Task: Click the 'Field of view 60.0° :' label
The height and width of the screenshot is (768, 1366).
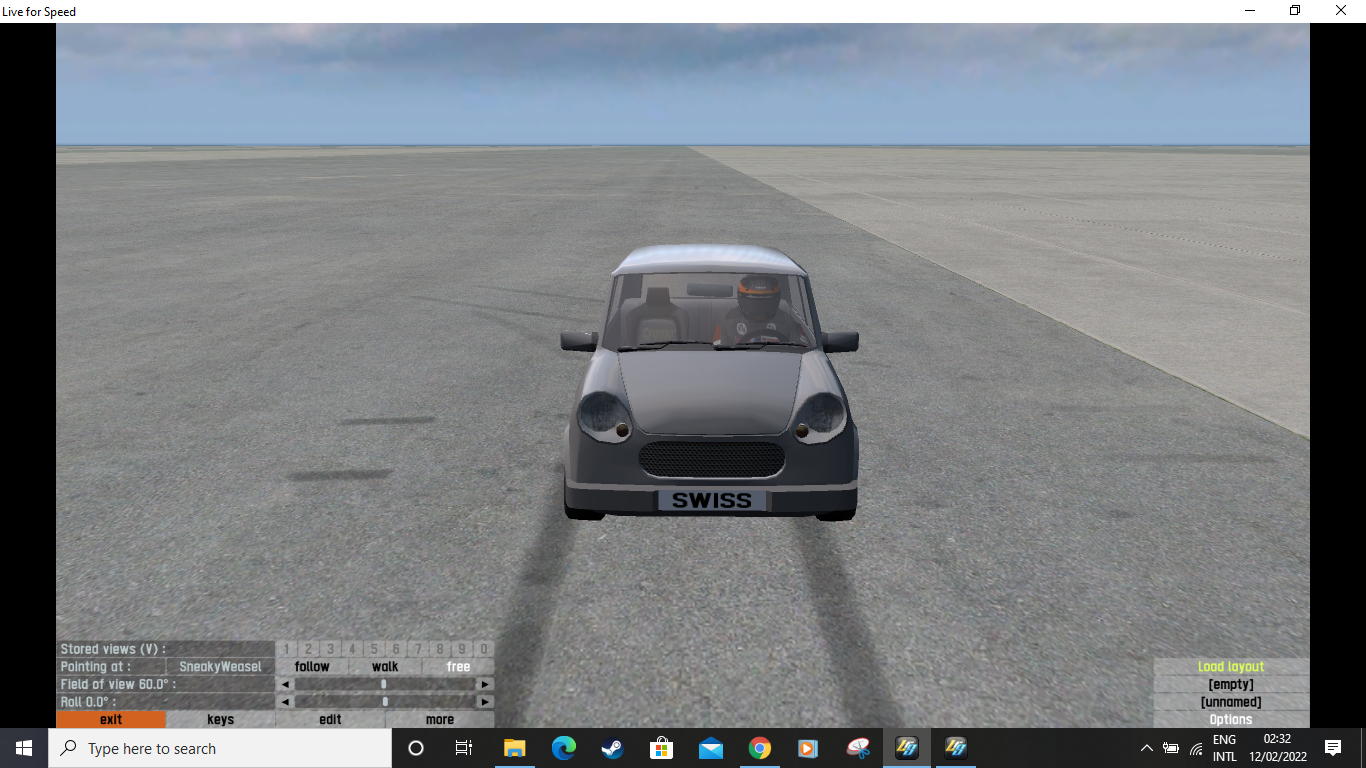Action: click(118, 685)
